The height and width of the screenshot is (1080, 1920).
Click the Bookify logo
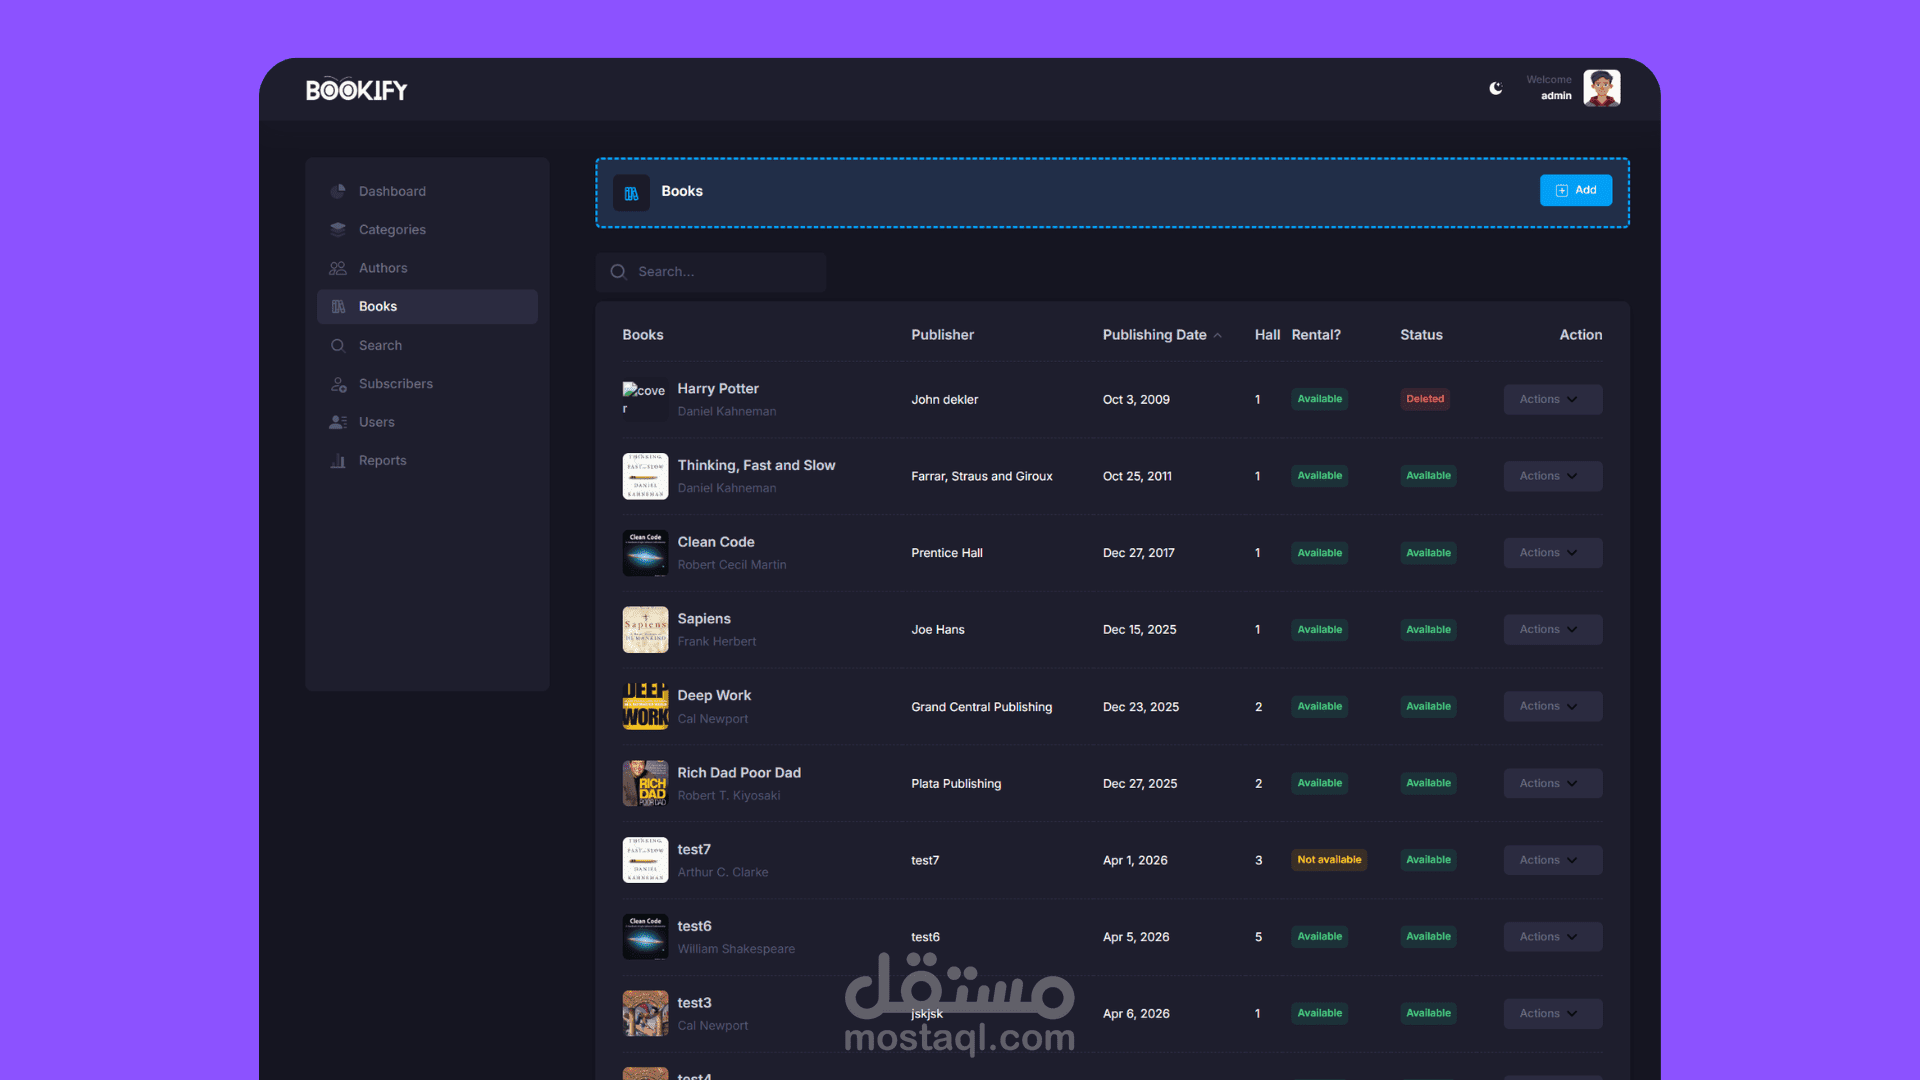pyautogui.click(x=356, y=90)
